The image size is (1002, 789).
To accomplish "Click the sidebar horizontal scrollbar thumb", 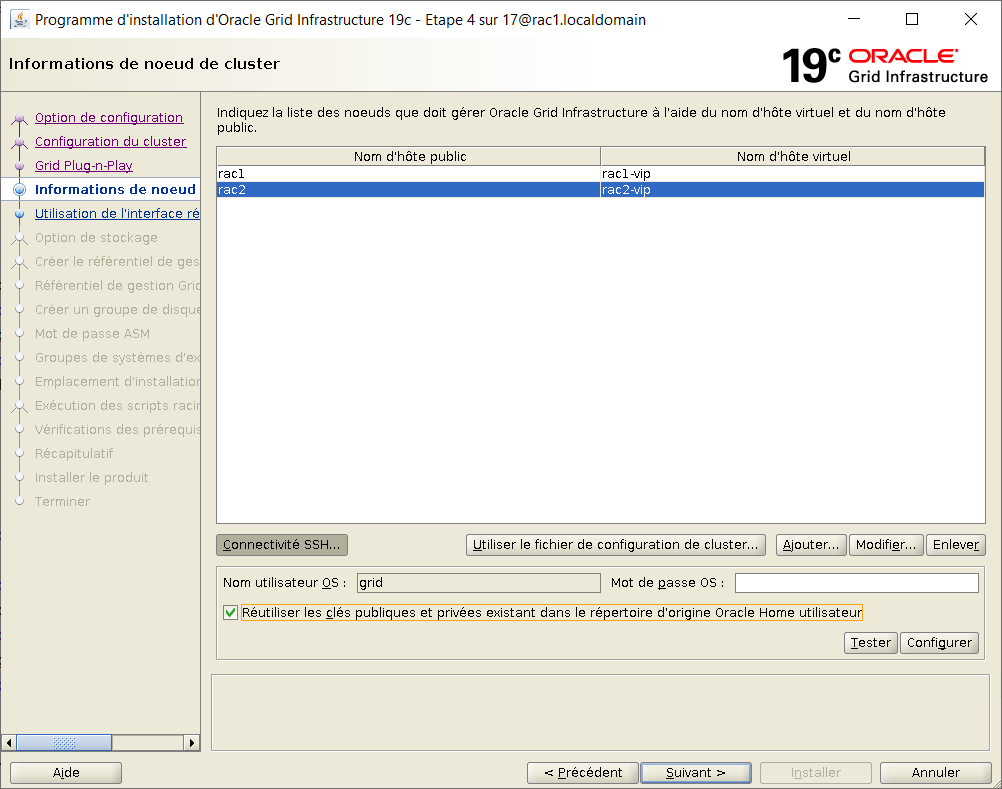I will pyautogui.click(x=64, y=742).
